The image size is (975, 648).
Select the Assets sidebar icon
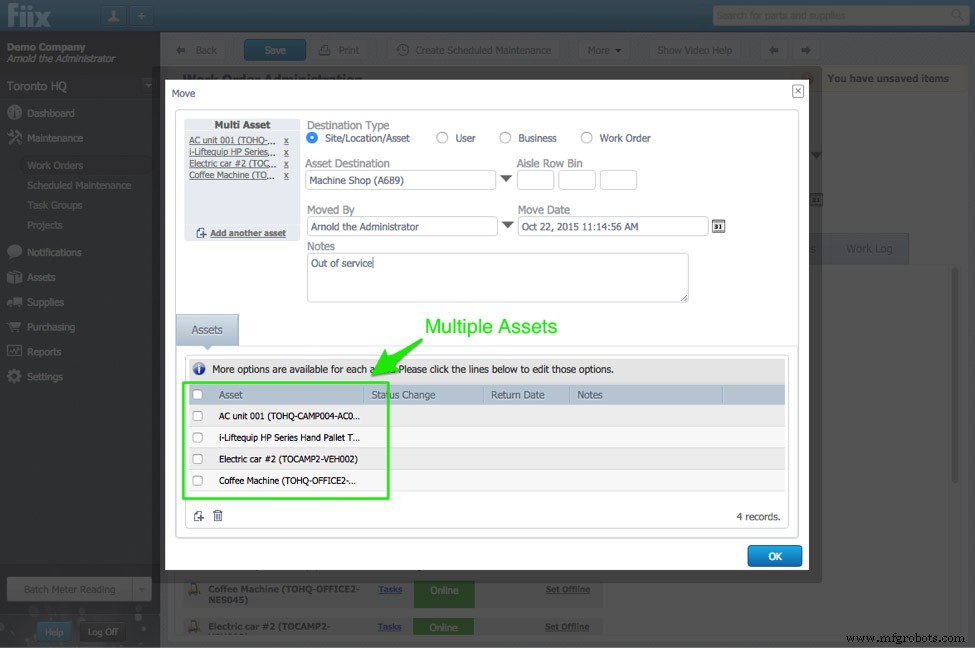pyautogui.click(x=40, y=277)
